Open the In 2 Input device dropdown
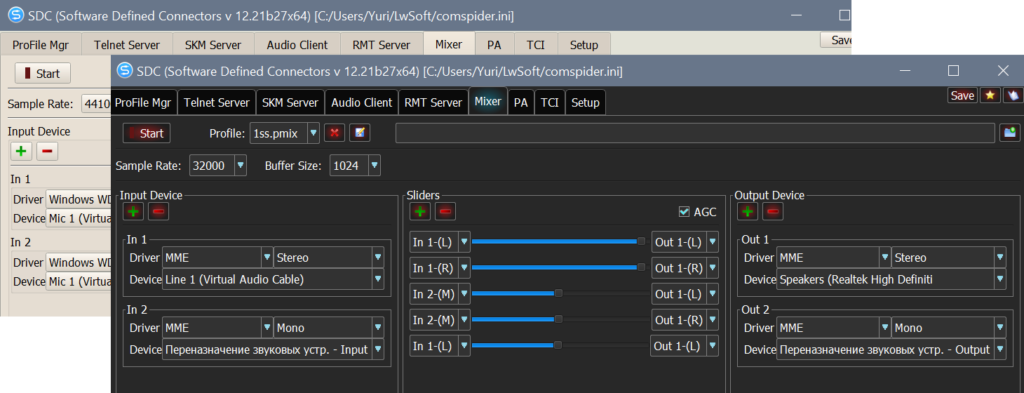Screen dimensions: 1024x393 pyautogui.click(x=377, y=349)
